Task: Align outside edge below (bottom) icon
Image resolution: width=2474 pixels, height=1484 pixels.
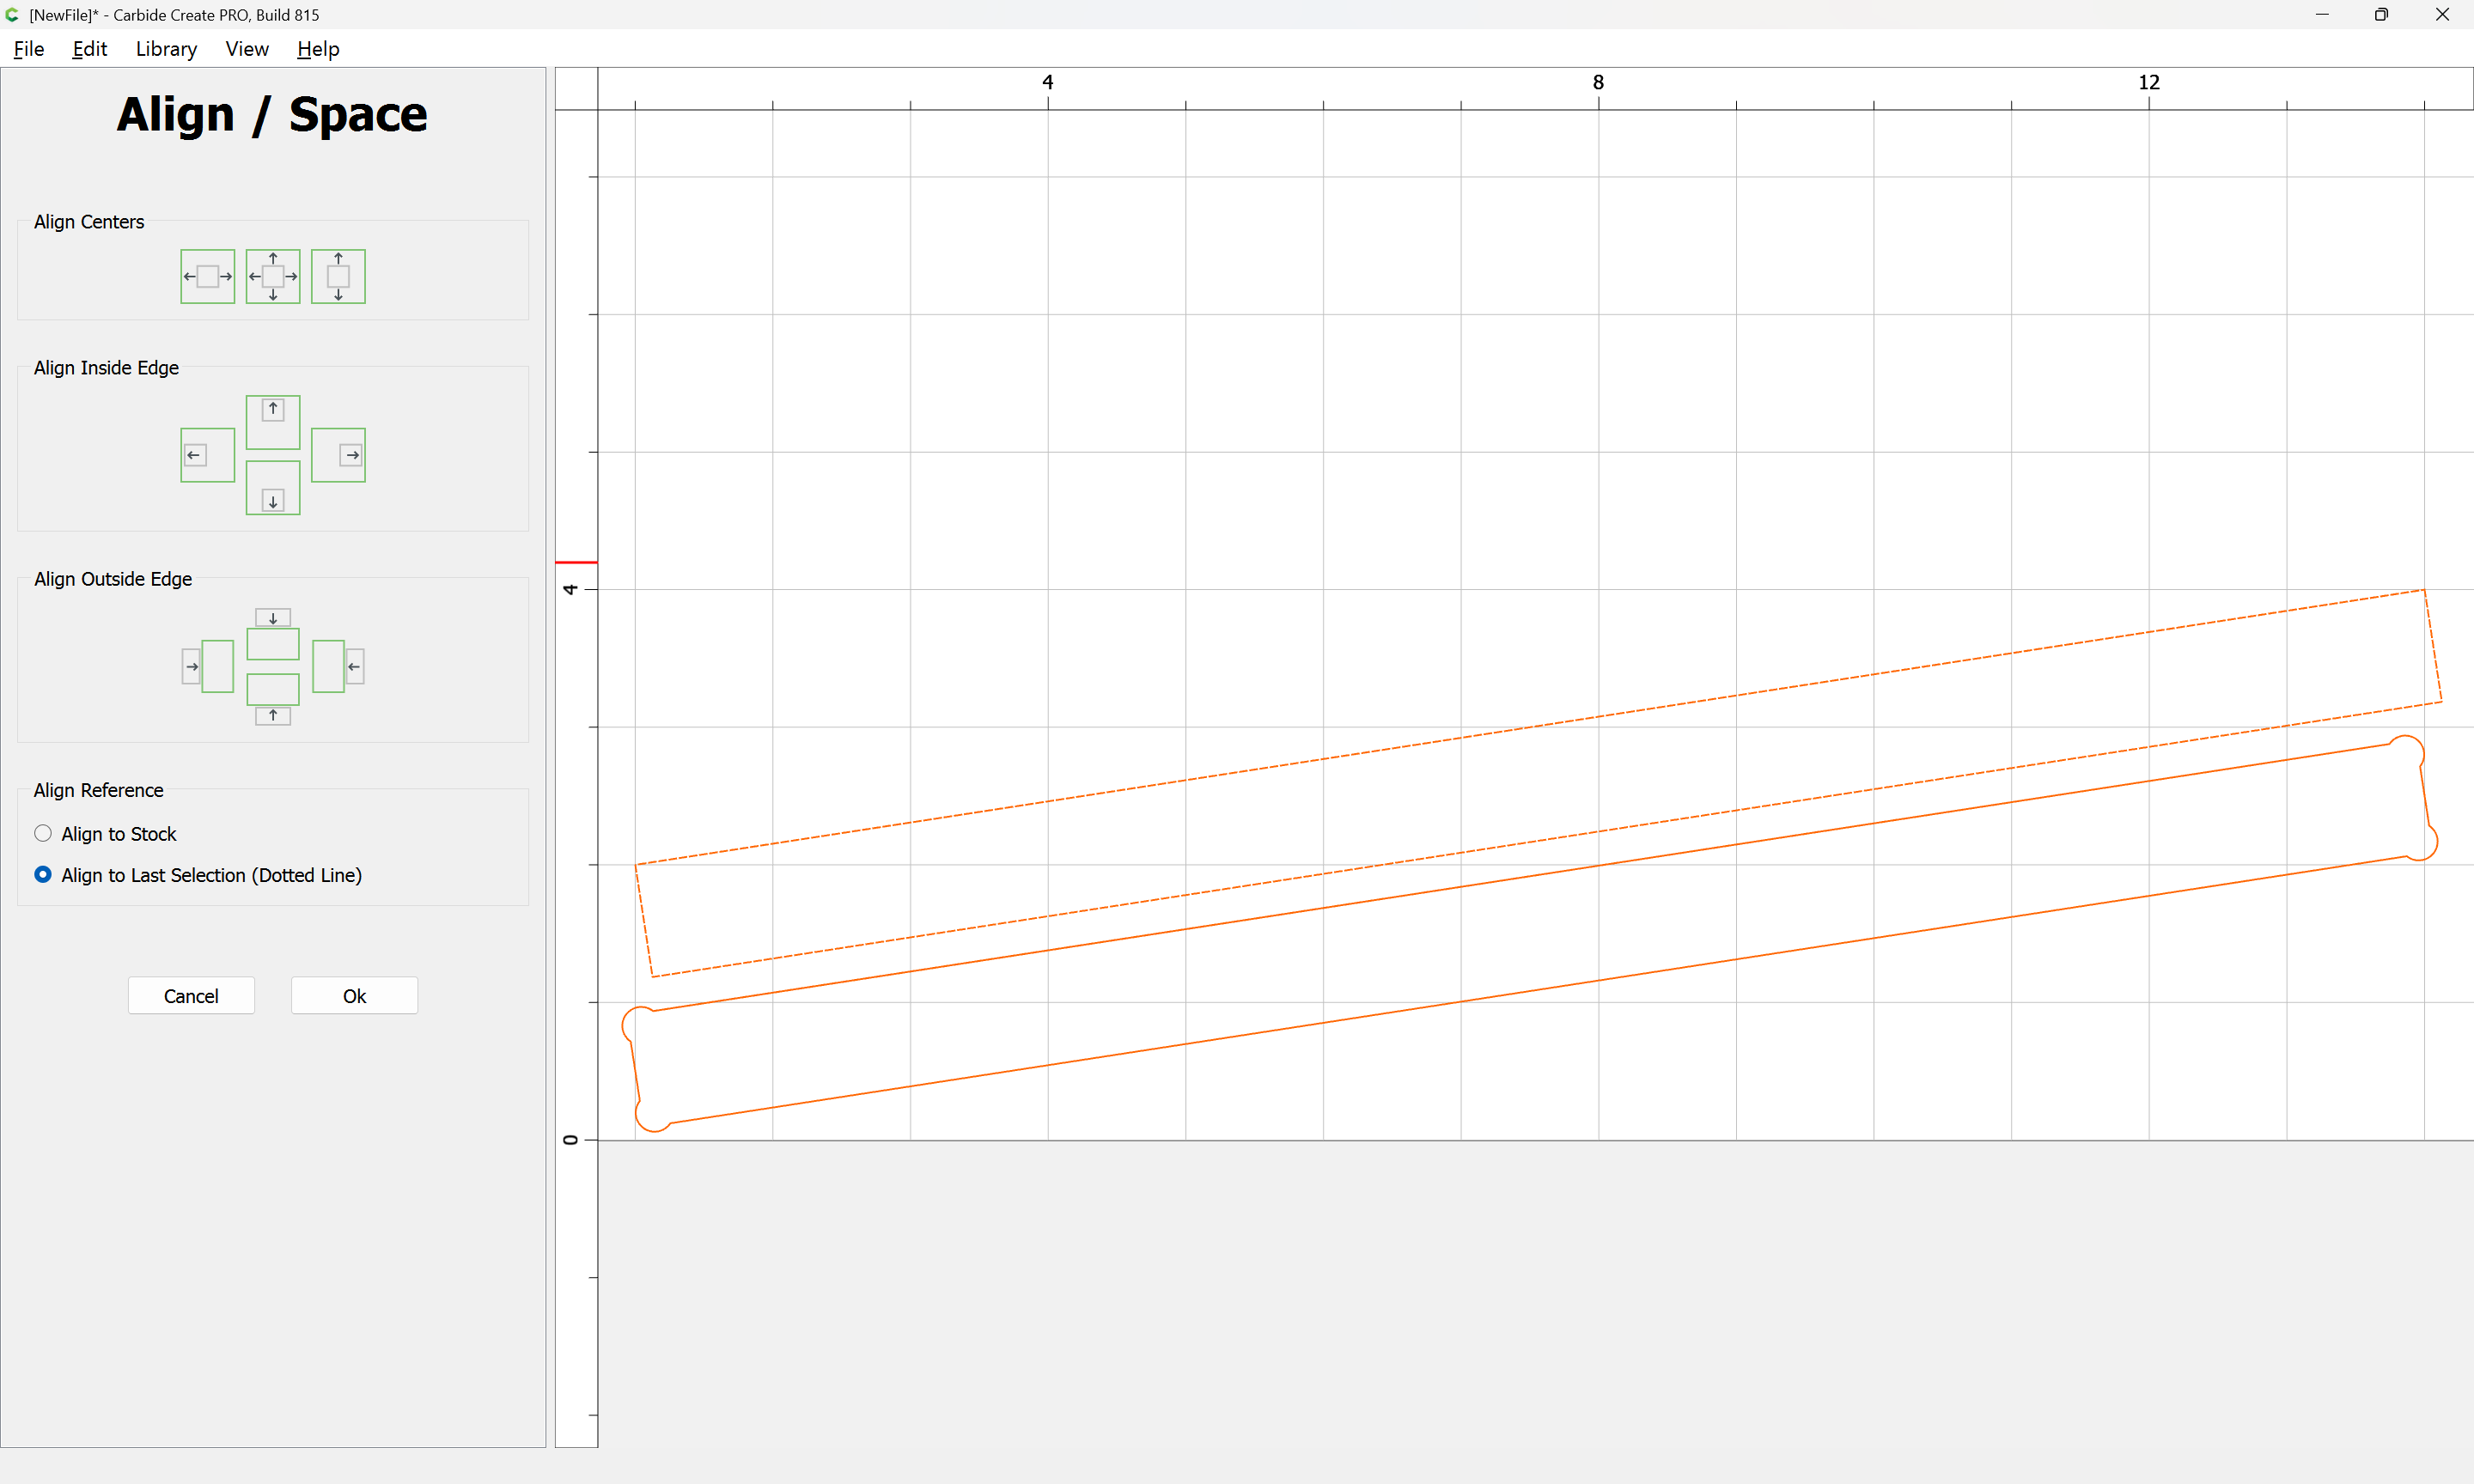Action: [x=273, y=699]
